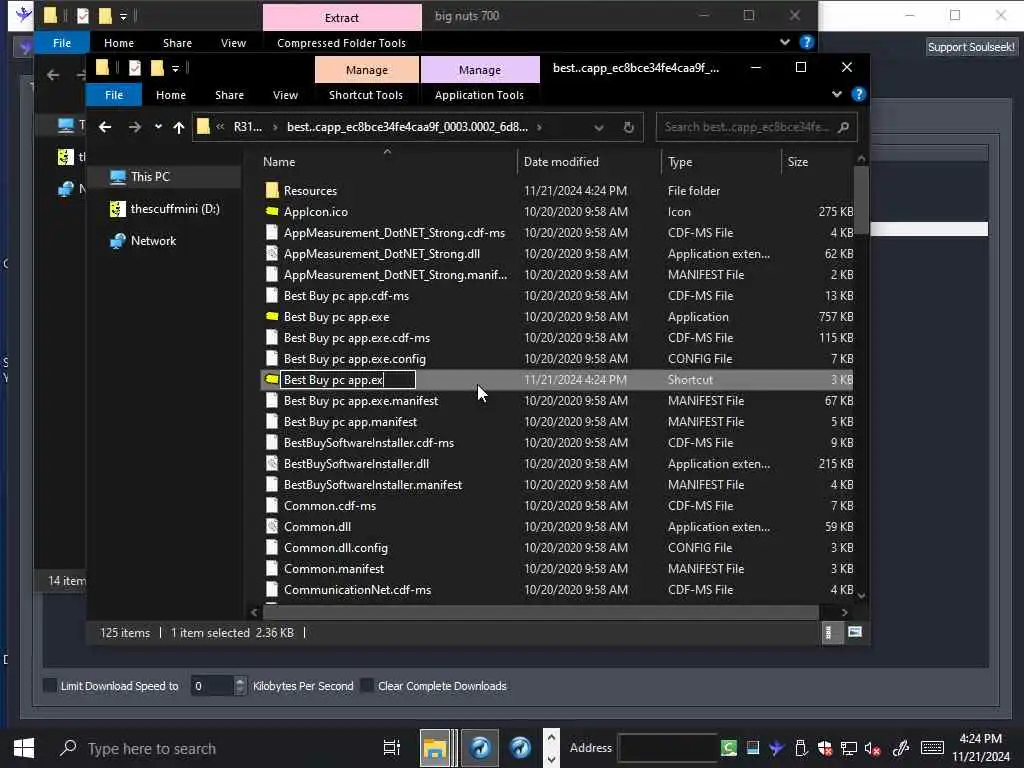Viewport: 1024px width, 768px height.
Task: Click the Soulseek bird icon in system tray
Action: coord(776,748)
